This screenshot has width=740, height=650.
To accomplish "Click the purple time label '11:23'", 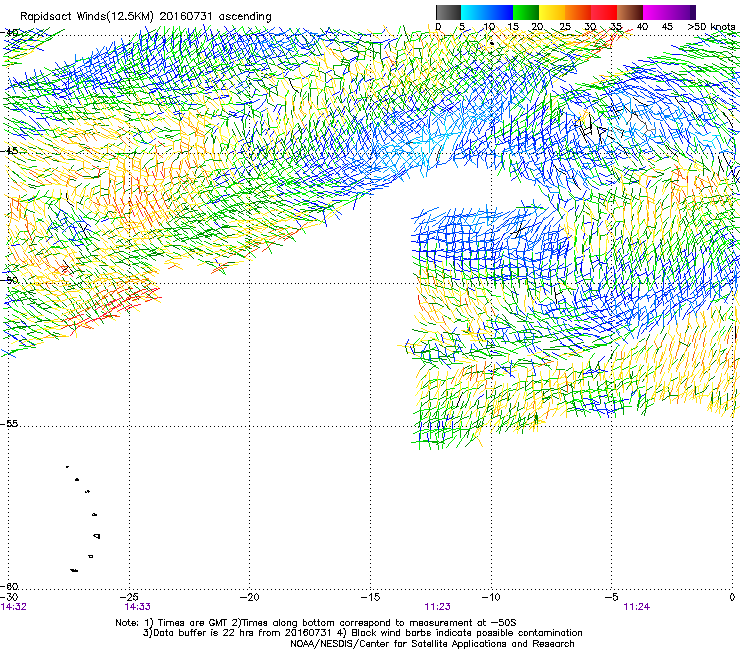I will point(437,607).
